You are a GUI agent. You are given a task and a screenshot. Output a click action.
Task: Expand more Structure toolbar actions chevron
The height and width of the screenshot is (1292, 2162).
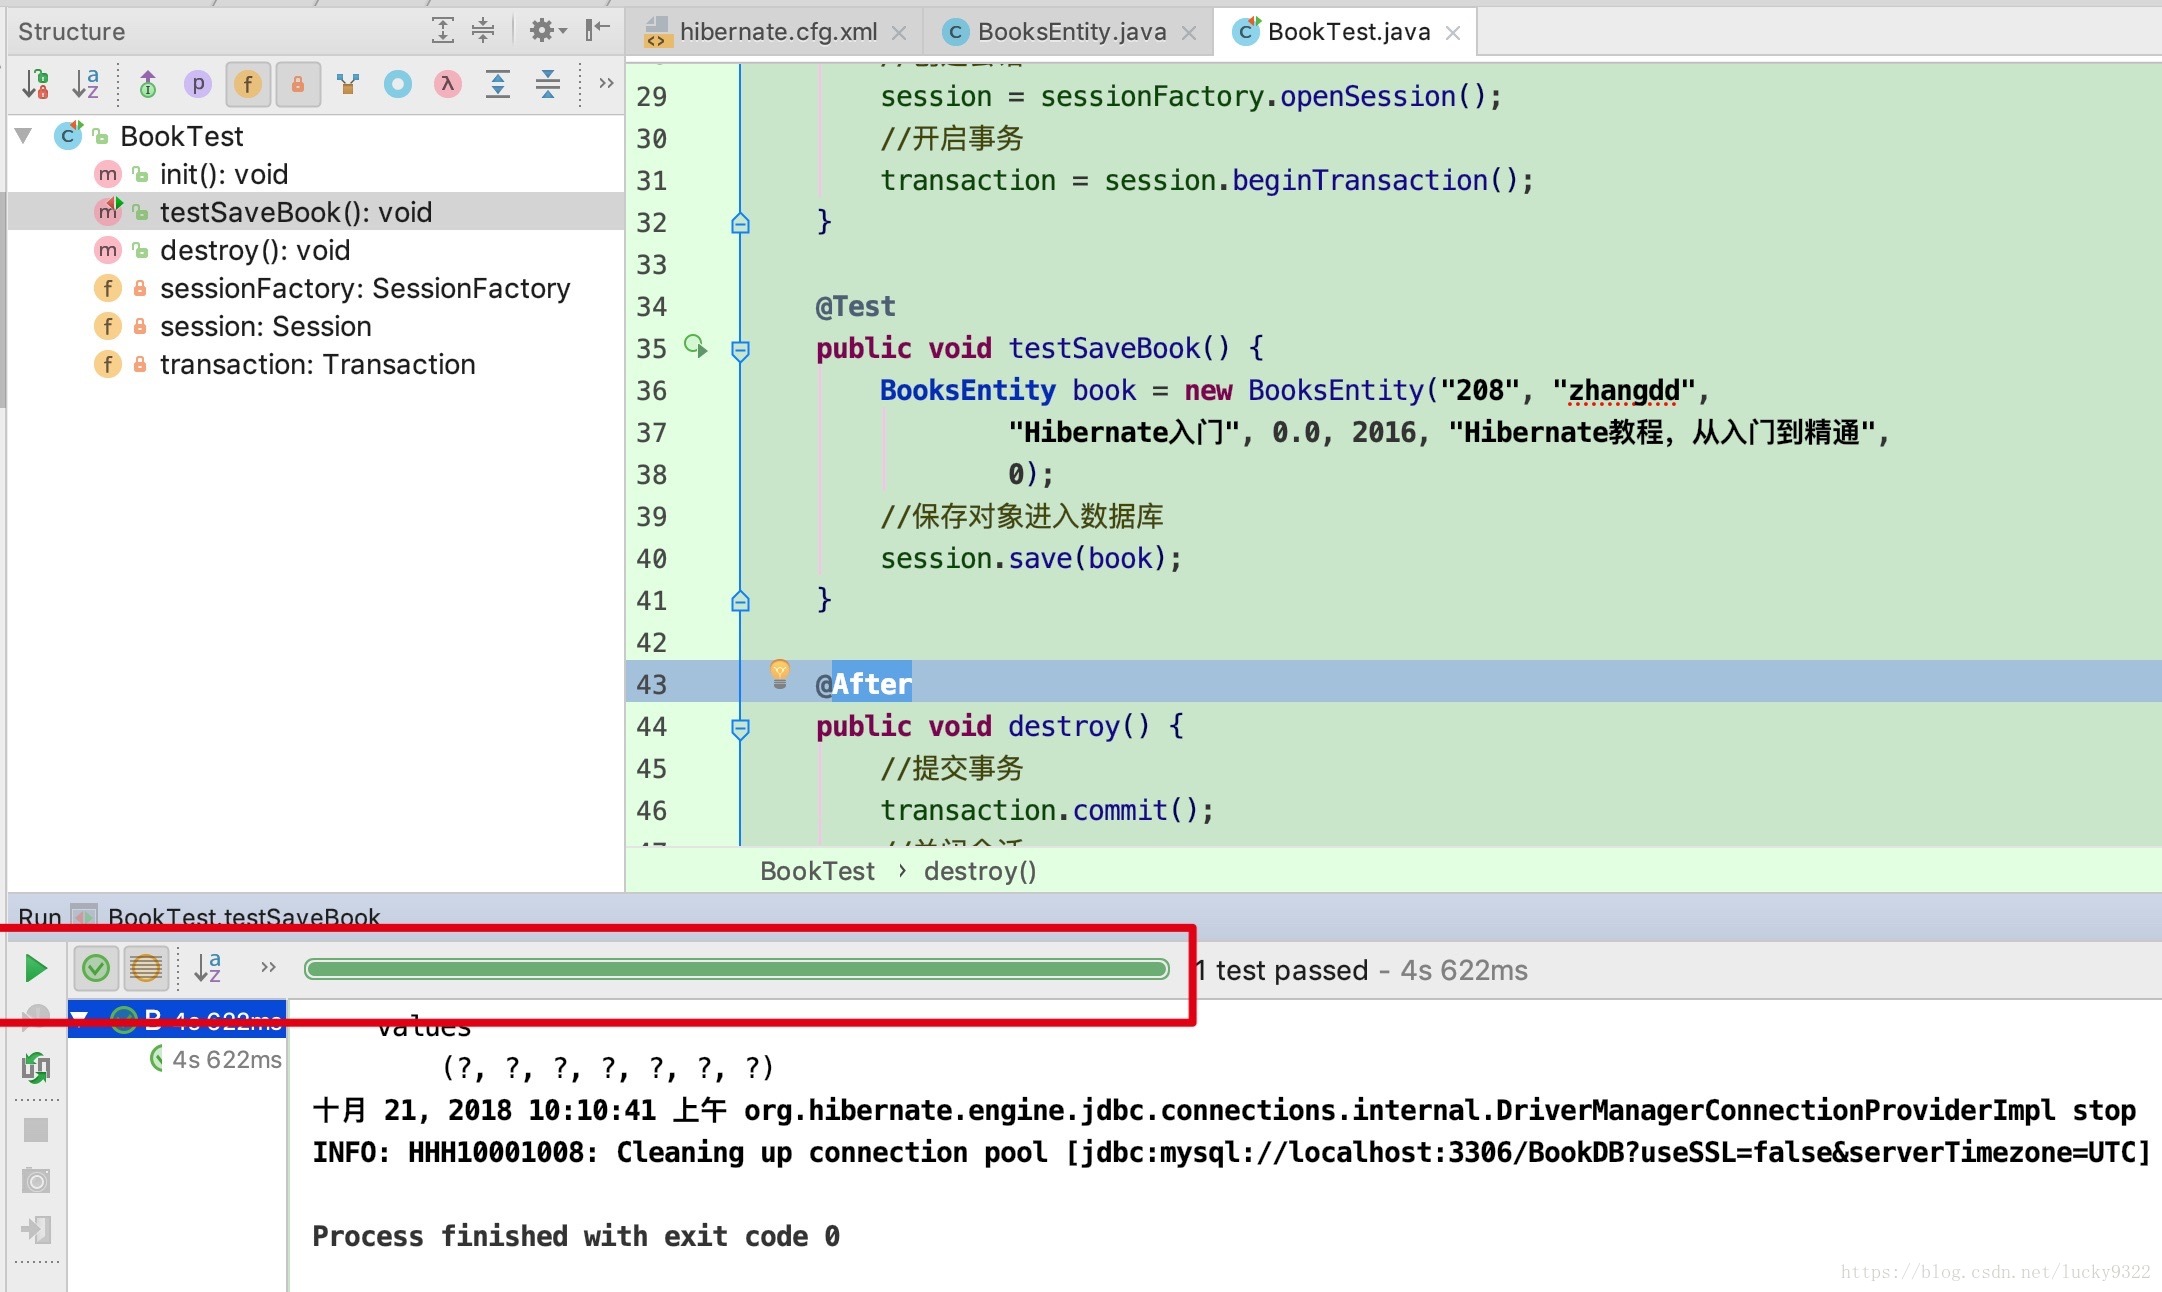(606, 83)
